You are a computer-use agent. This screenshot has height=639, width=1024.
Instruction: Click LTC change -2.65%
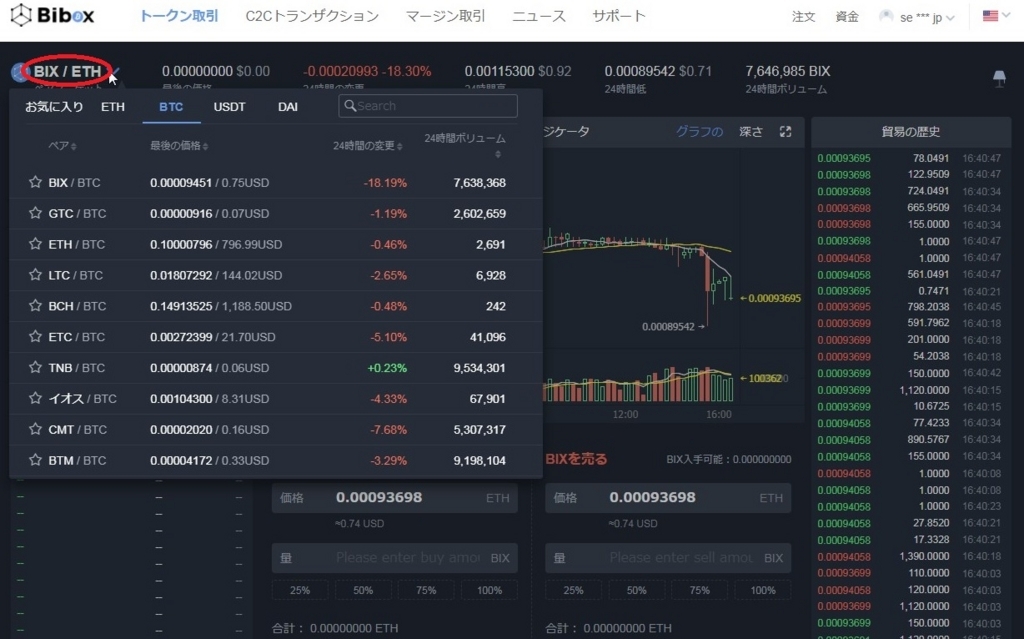tap(389, 276)
